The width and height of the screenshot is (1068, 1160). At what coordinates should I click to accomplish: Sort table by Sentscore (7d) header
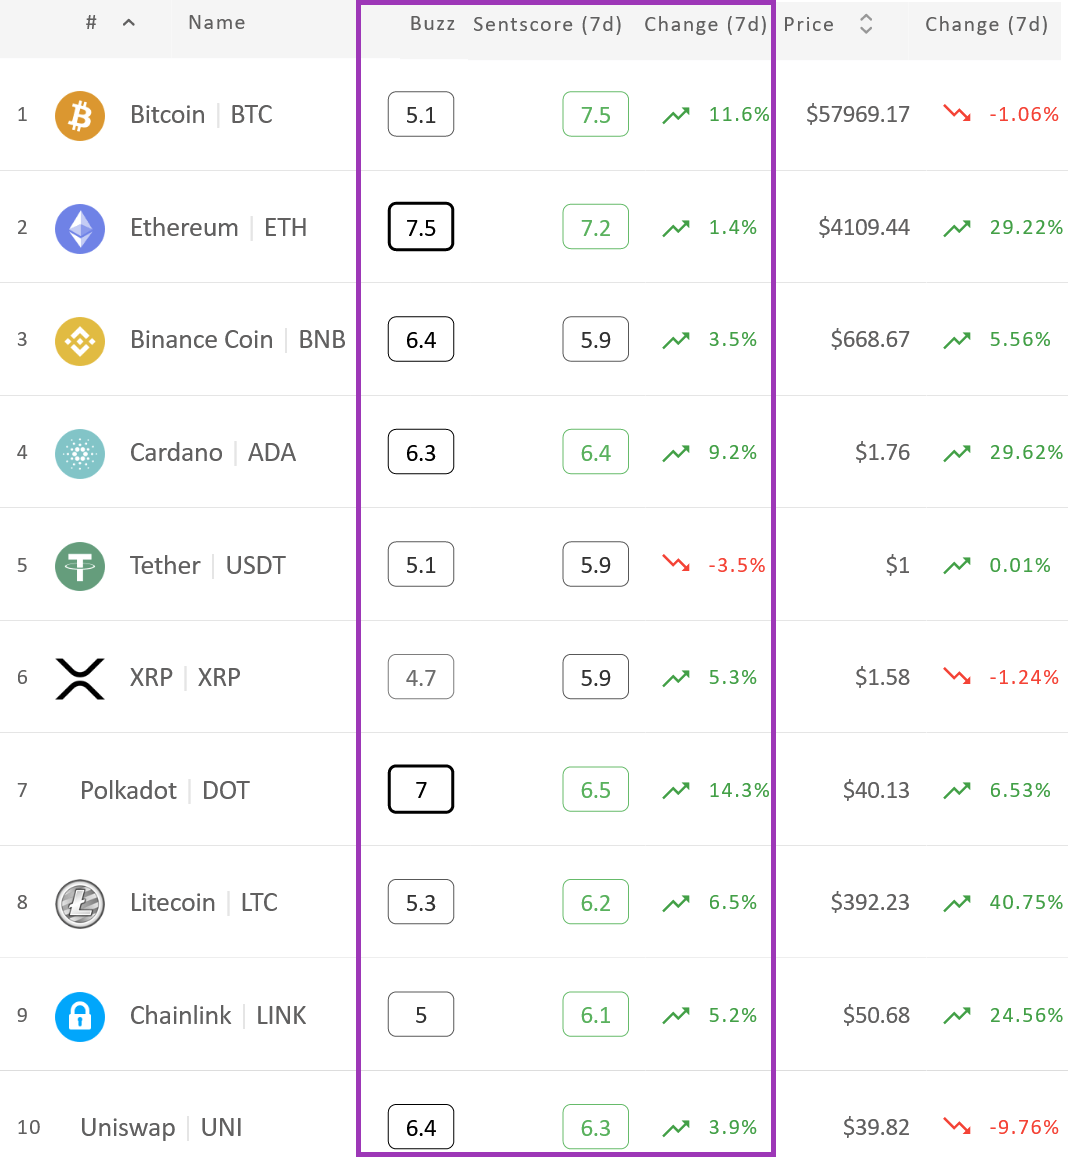(x=547, y=24)
